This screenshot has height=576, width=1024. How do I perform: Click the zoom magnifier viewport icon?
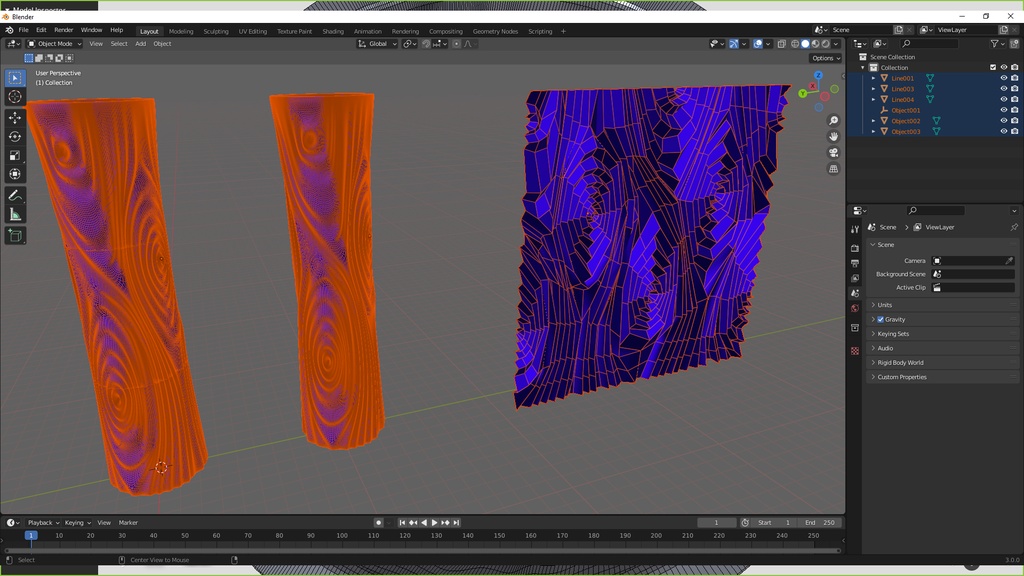coord(834,121)
